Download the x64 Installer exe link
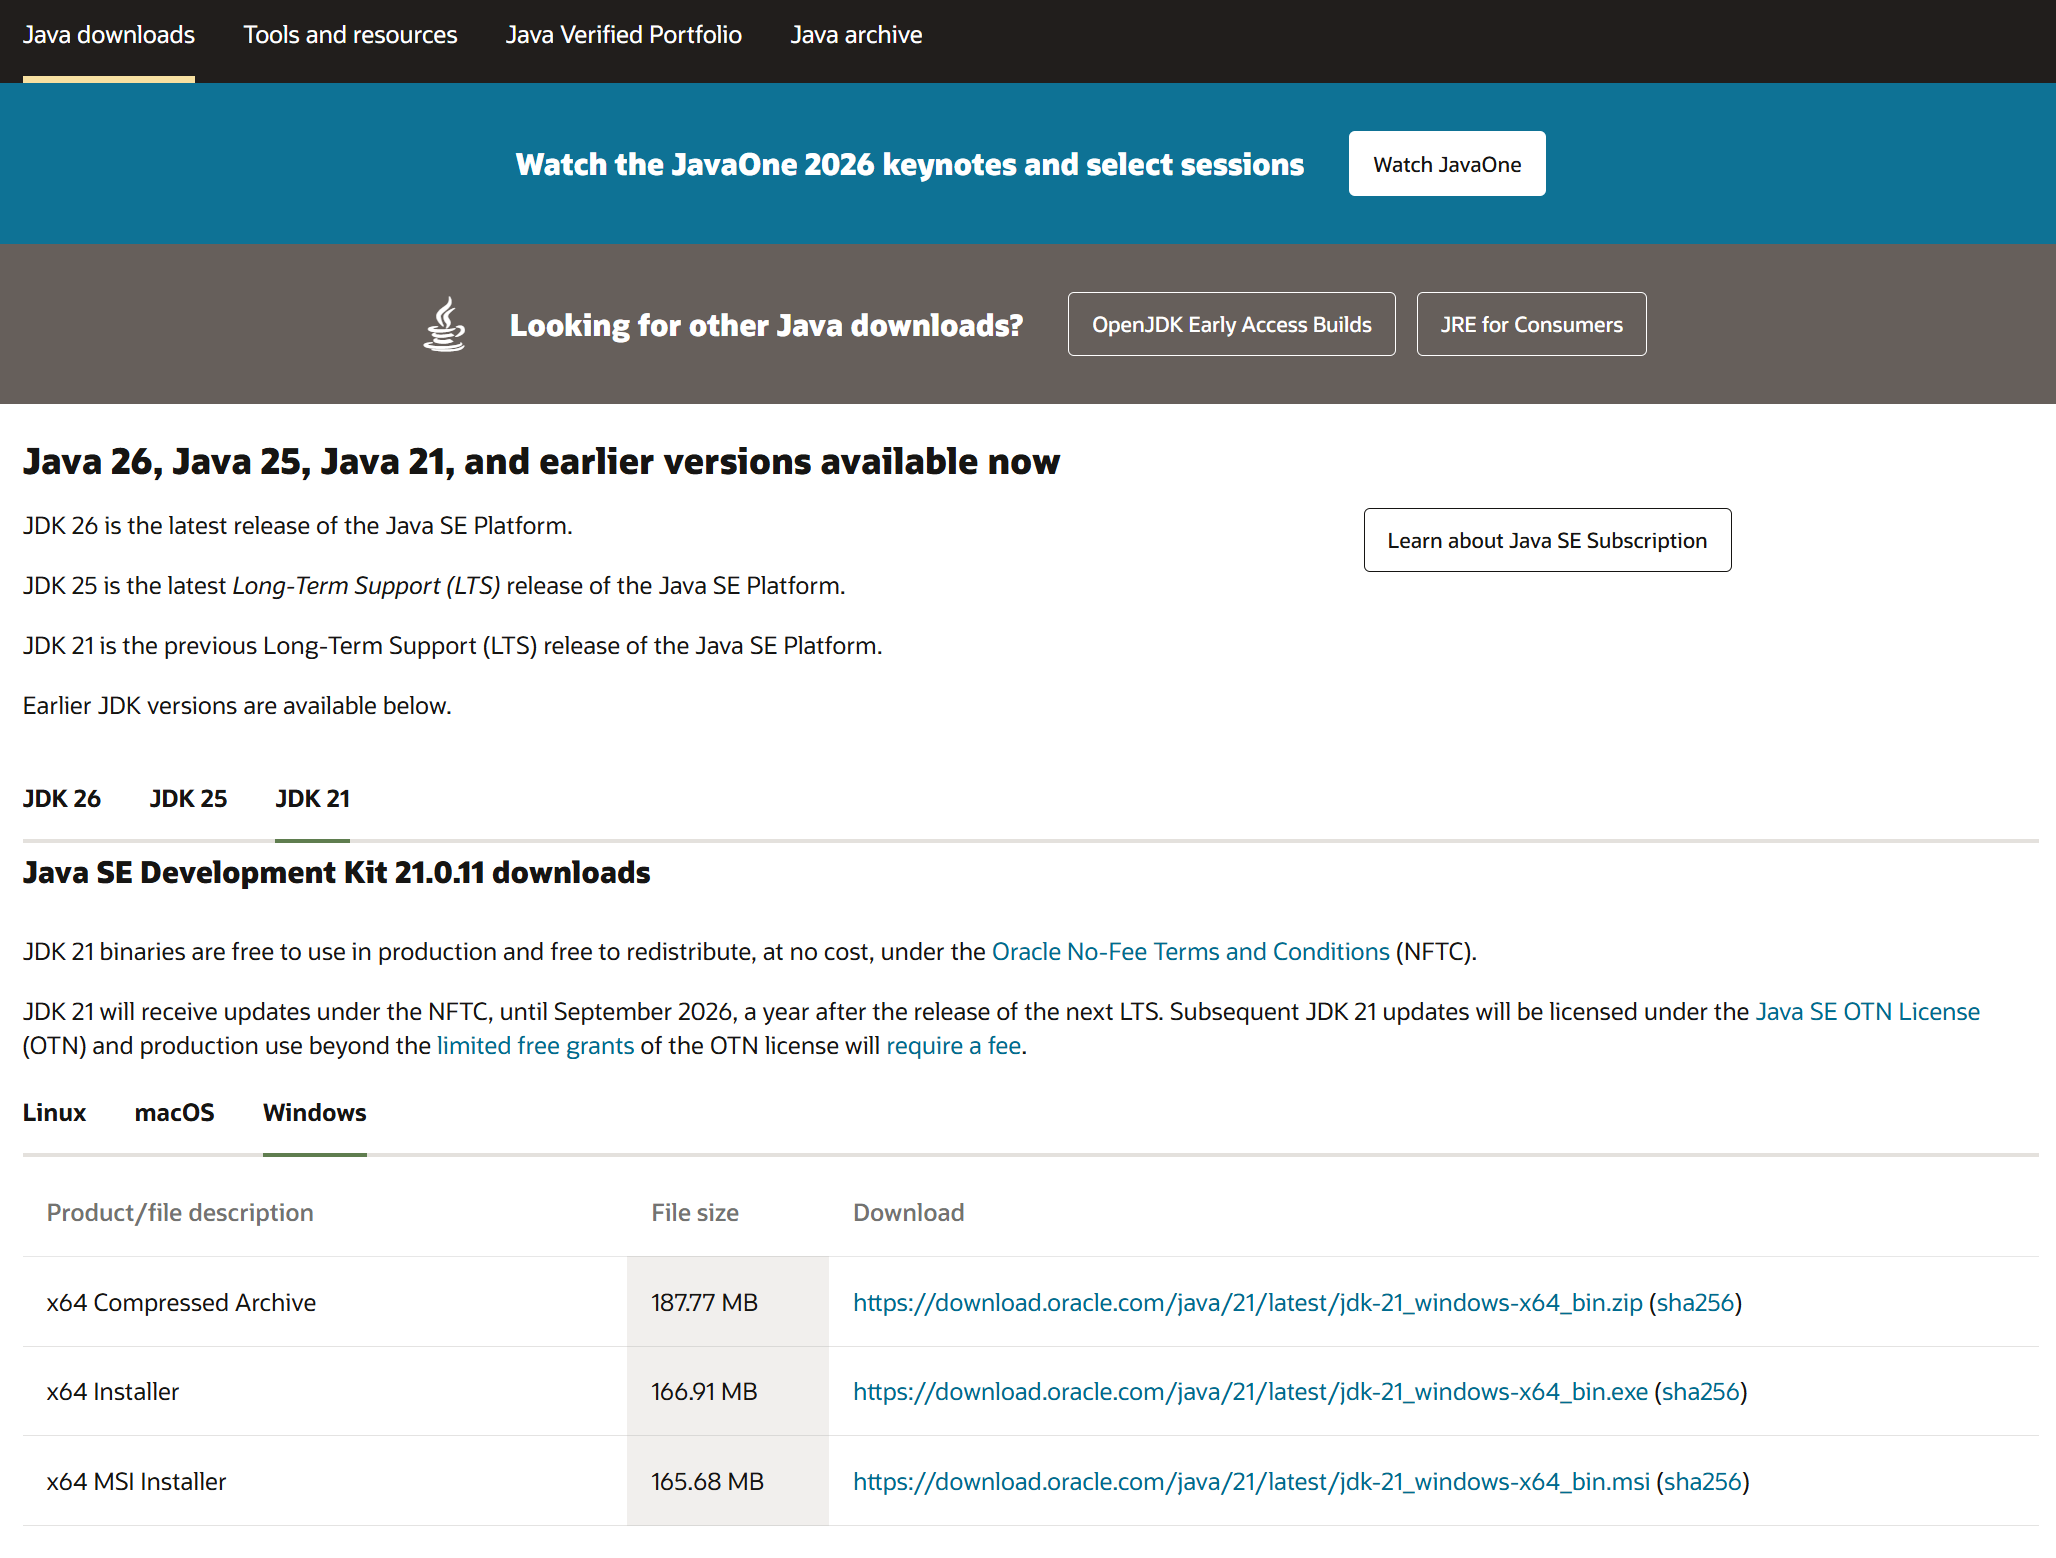This screenshot has width=2056, height=1558. click(1250, 1392)
